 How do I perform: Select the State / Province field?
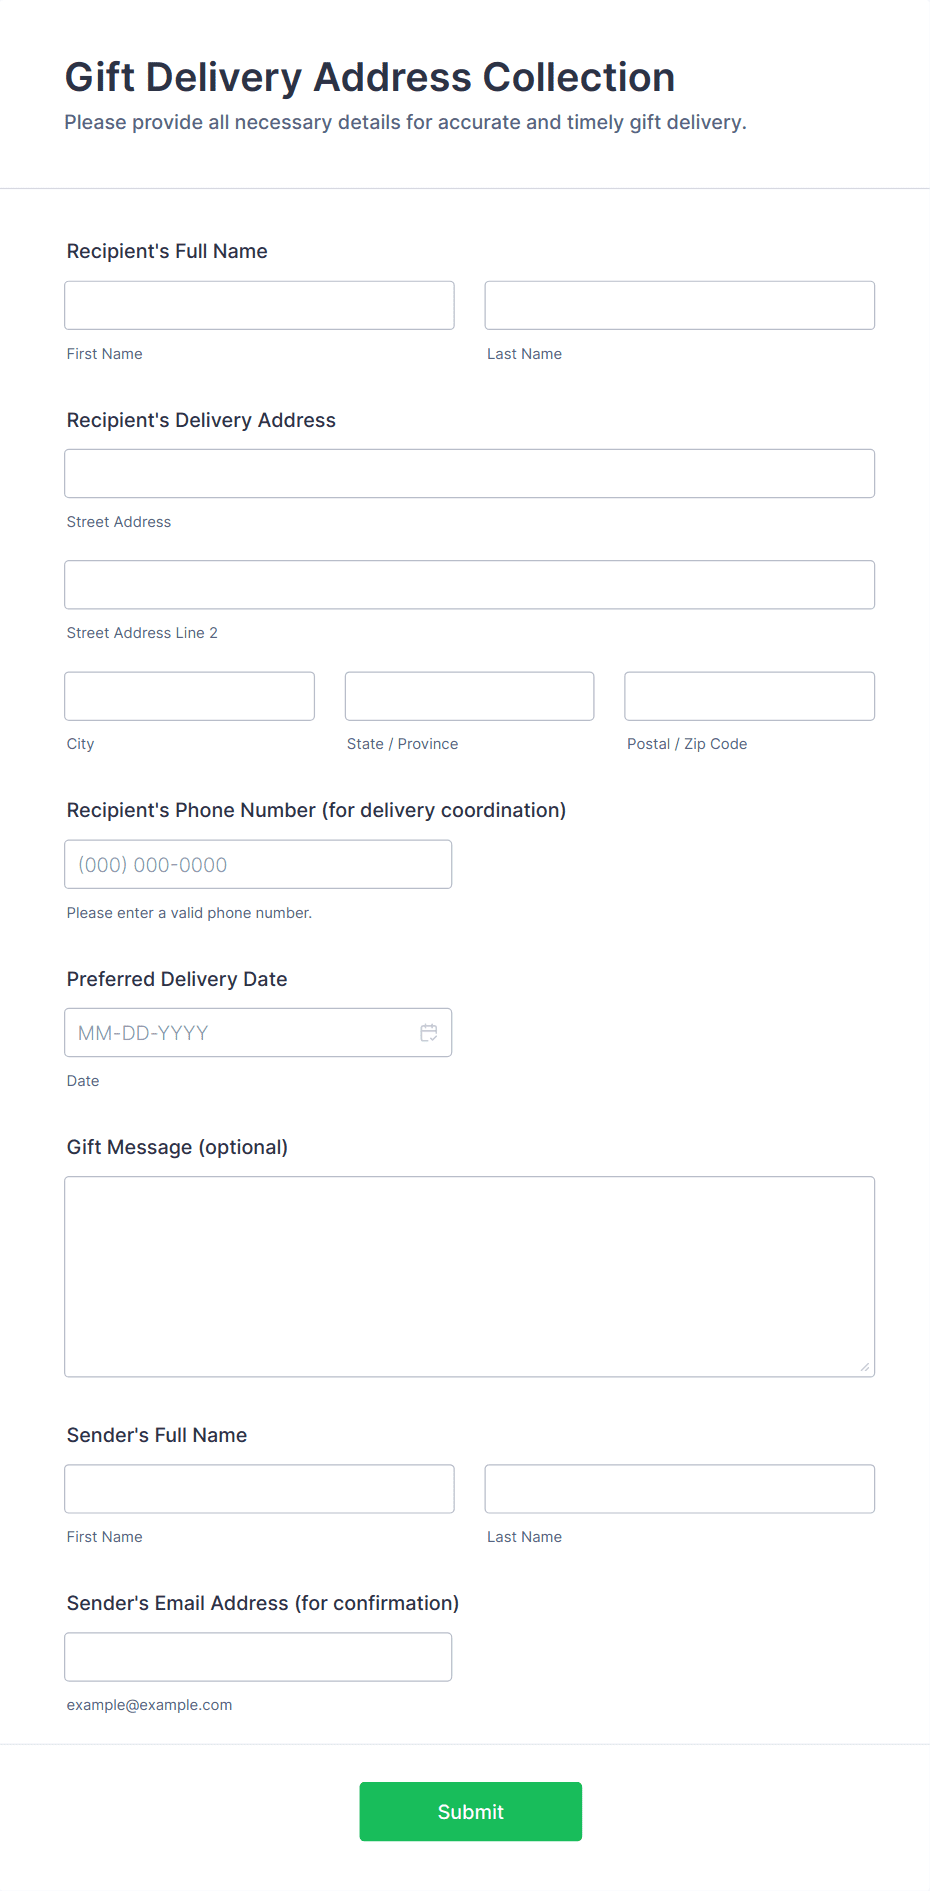(x=469, y=696)
